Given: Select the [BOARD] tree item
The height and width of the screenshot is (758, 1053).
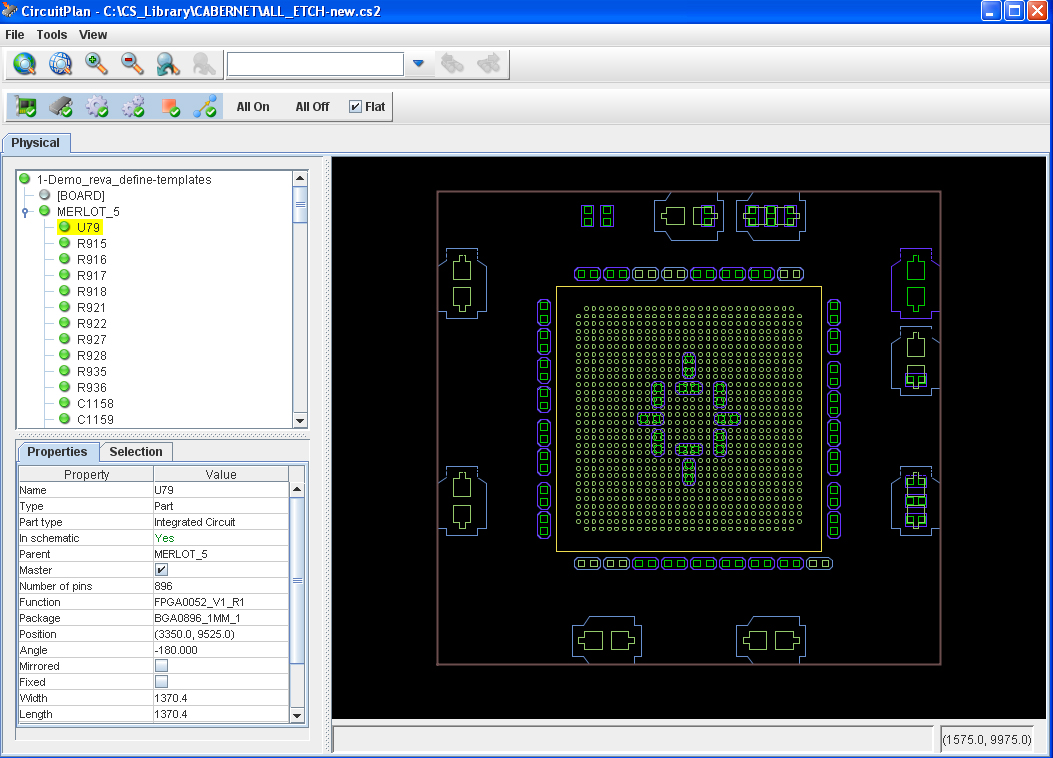Looking at the screenshot, I should [81, 196].
